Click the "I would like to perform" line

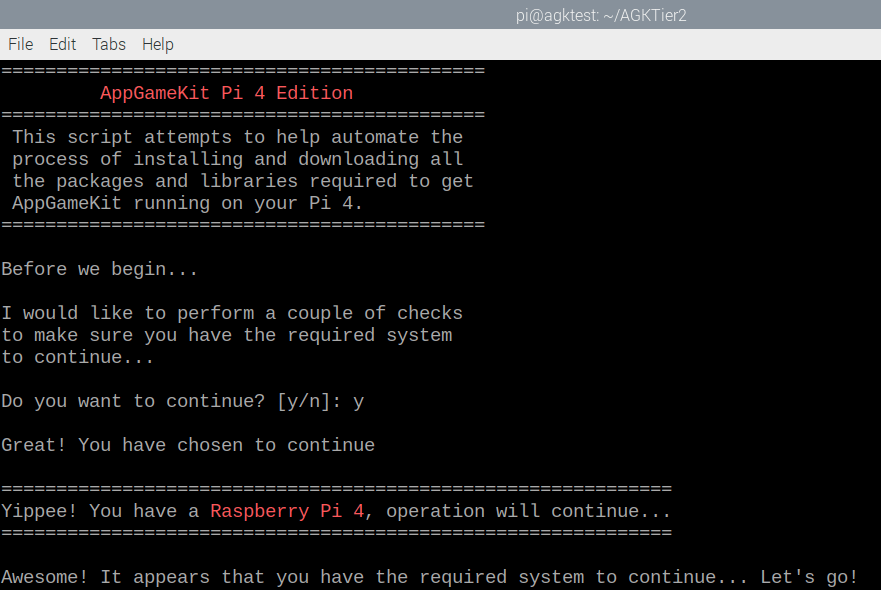[232, 313]
